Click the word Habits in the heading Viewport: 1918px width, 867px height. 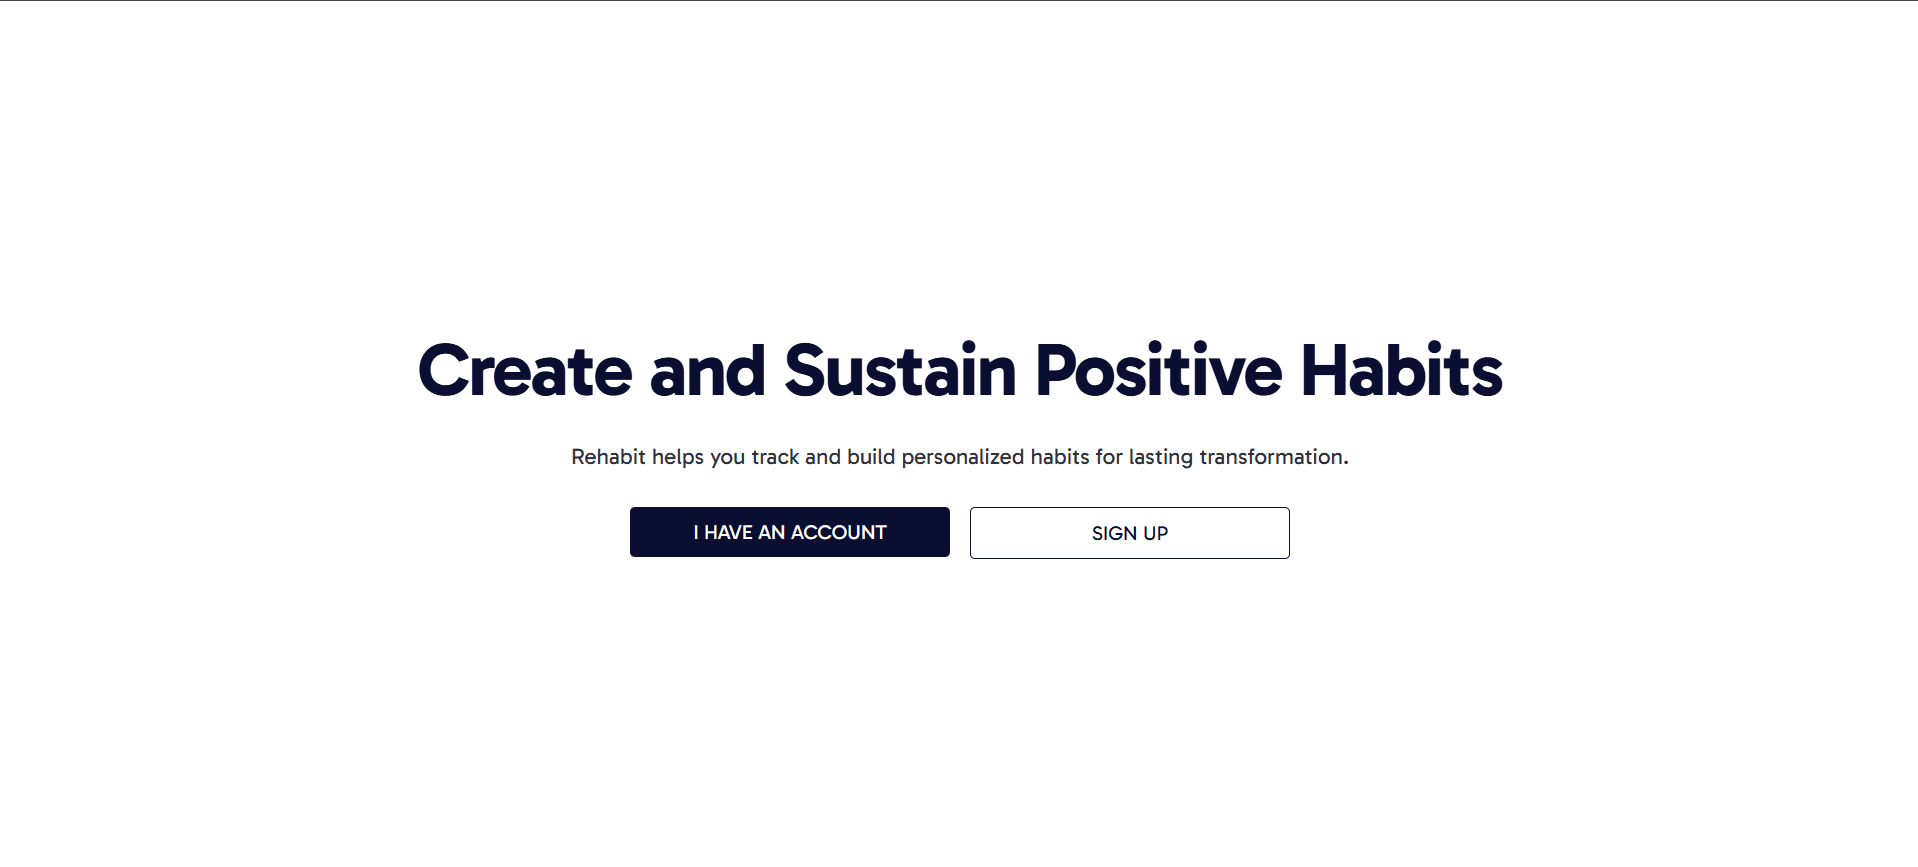pos(1401,371)
